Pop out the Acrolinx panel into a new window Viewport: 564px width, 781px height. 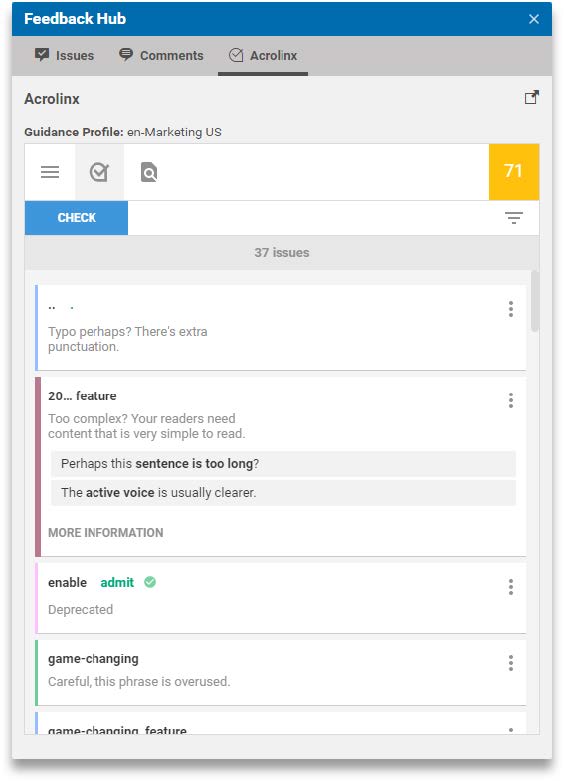click(x=532, y=98)
